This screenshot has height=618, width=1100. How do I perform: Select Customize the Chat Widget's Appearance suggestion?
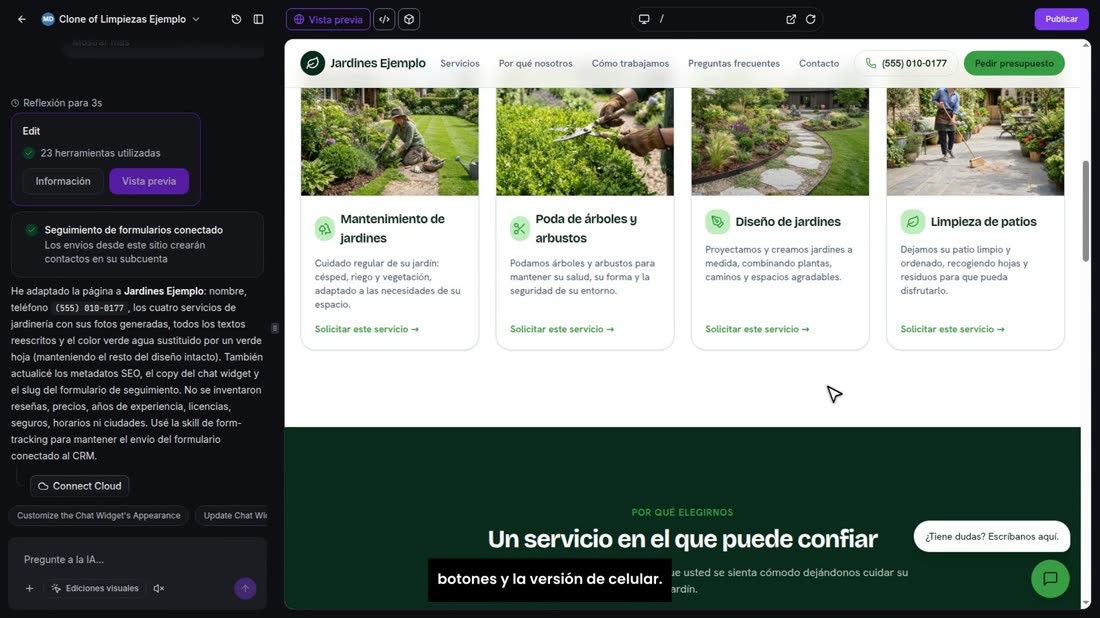click(98, 516)
